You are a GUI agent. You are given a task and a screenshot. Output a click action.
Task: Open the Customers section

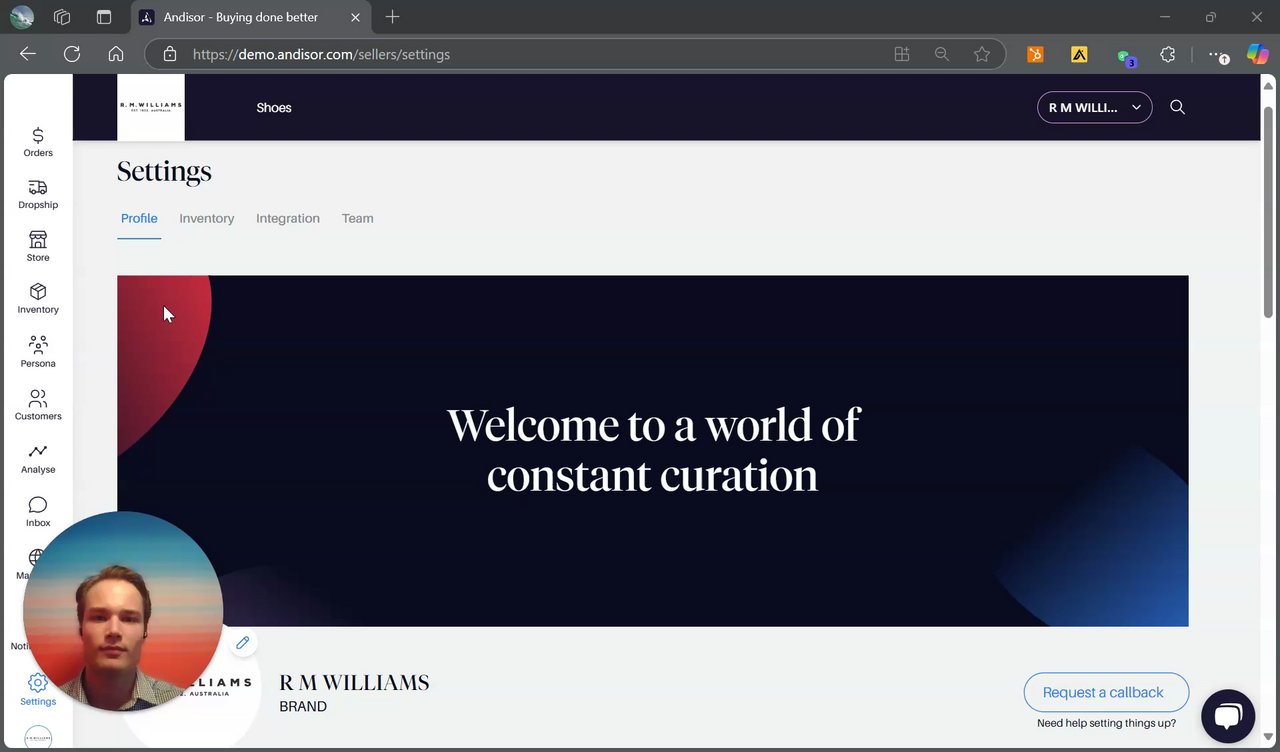click(x=38, y=405)
